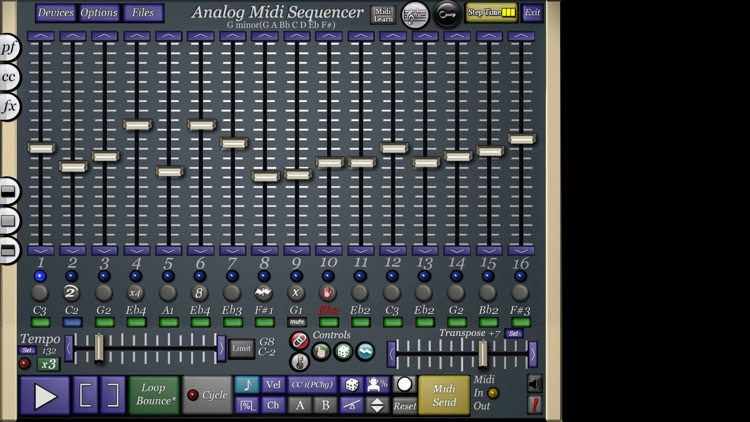
Task: Click the step 4 Eb4 fader handle
Action: click(137, 125)
